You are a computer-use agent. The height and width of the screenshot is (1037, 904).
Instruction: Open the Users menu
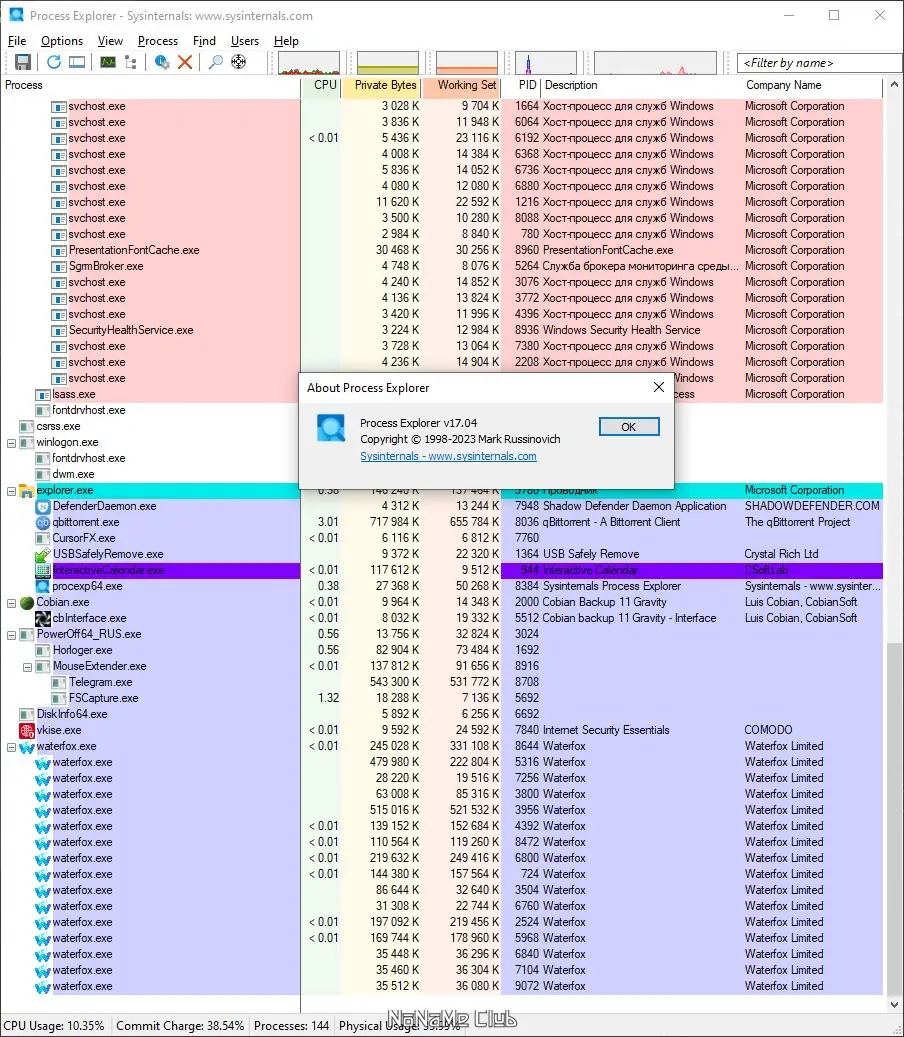pos(245,41)
